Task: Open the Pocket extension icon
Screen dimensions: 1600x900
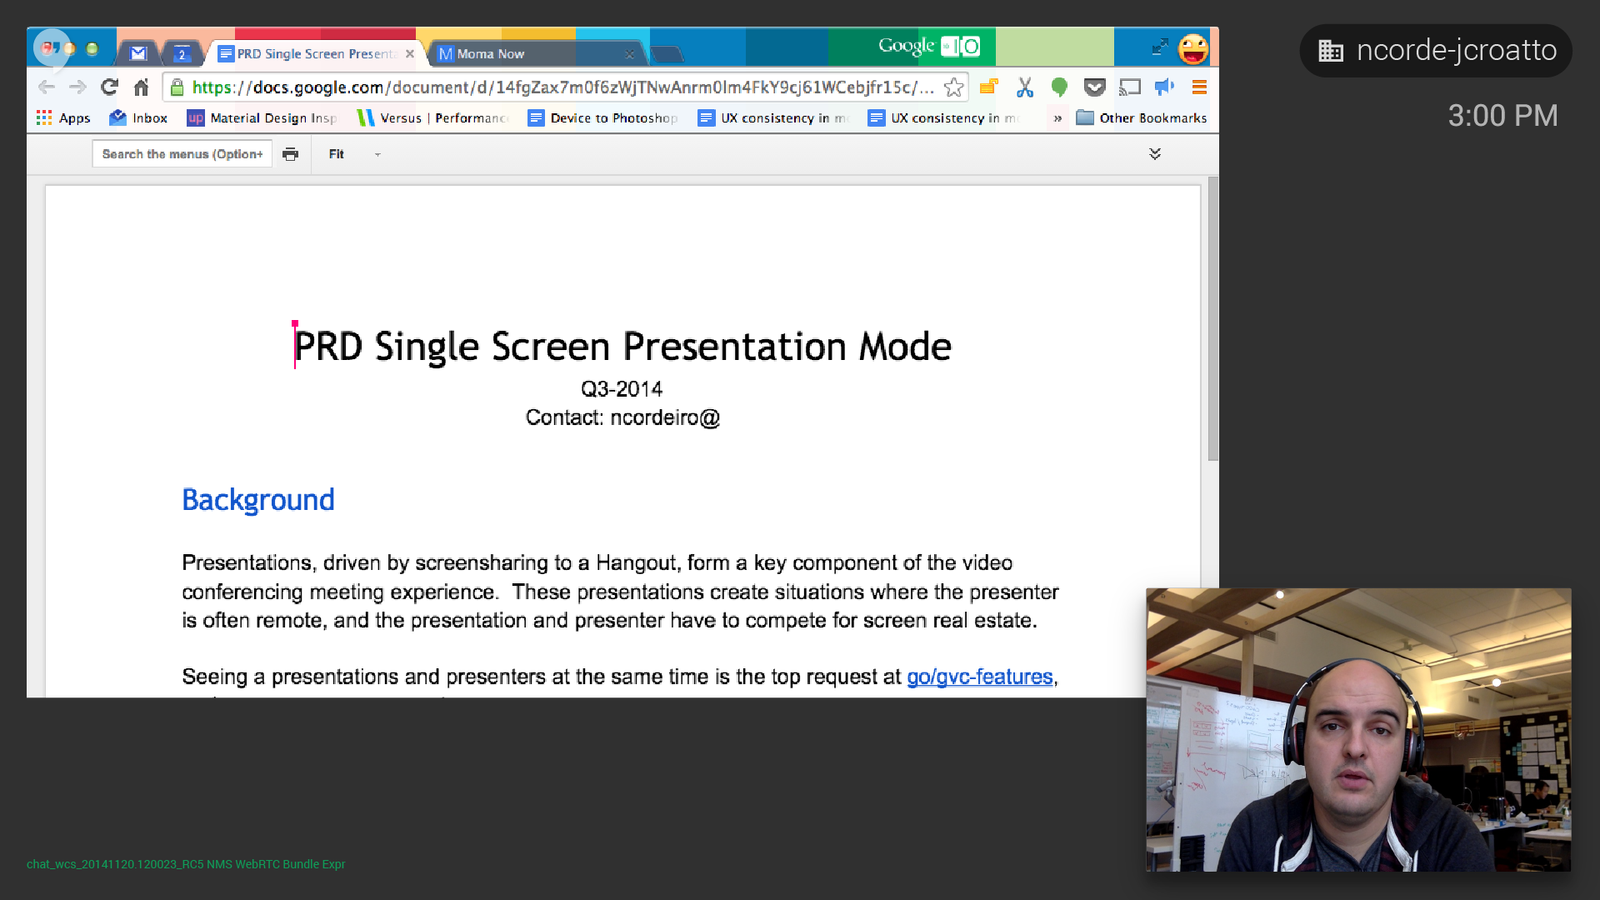Action: (x=1094, y=87)
